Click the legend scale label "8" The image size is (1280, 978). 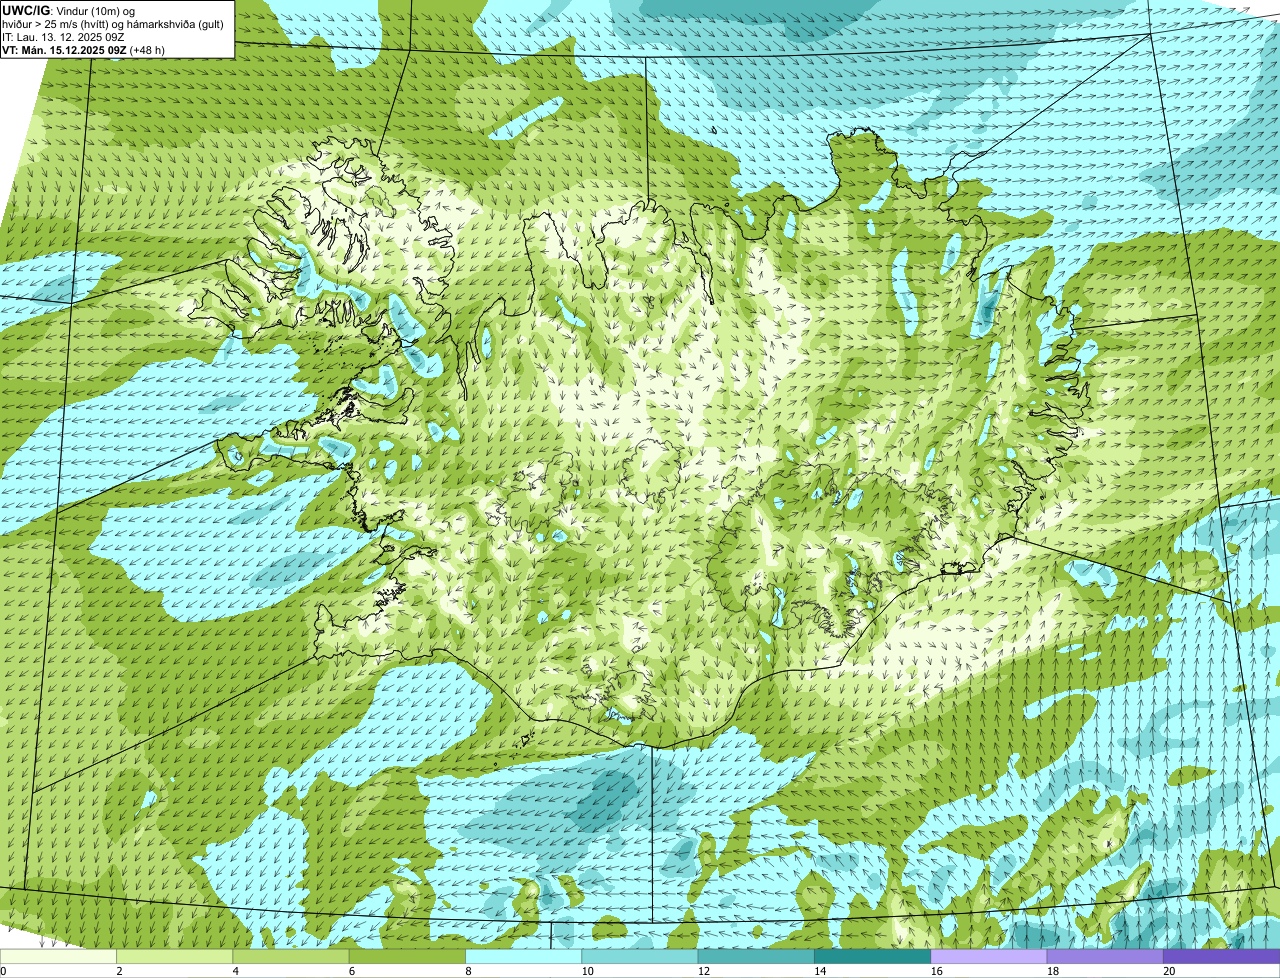pos(468,971)
